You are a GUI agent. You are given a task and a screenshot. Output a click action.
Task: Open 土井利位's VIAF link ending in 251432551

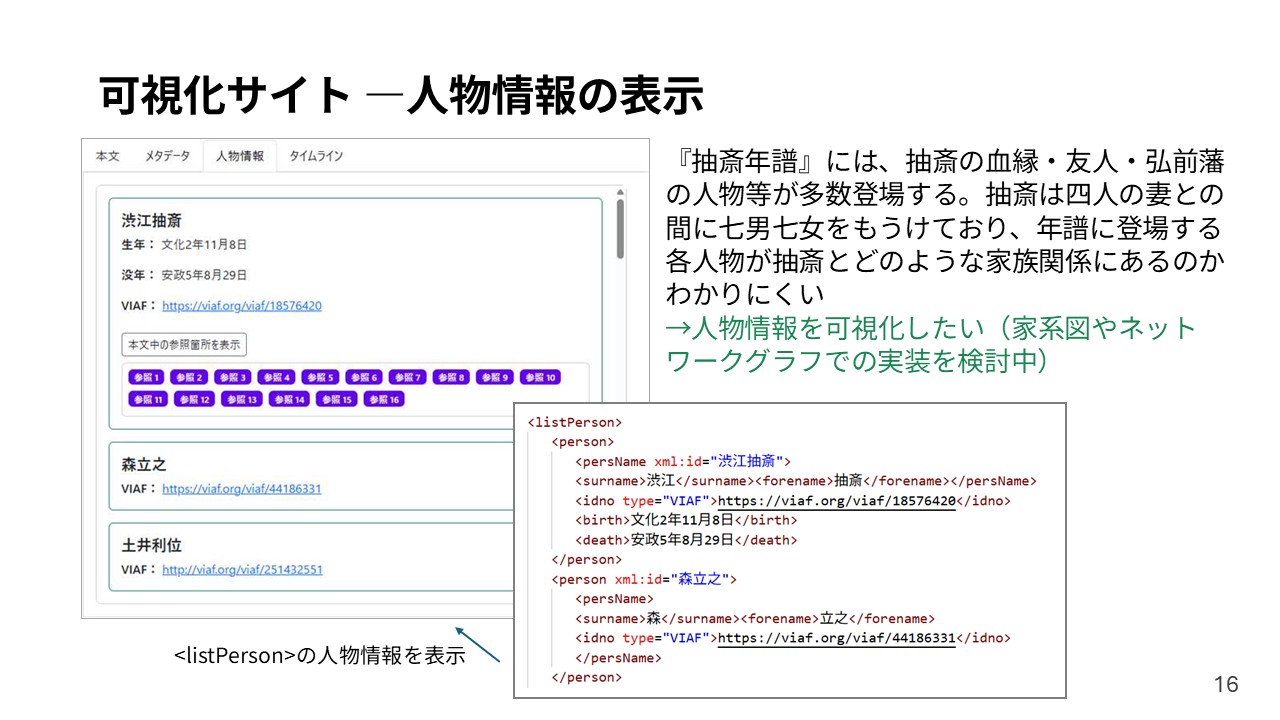pyautogui.click(x=242, y=570)
